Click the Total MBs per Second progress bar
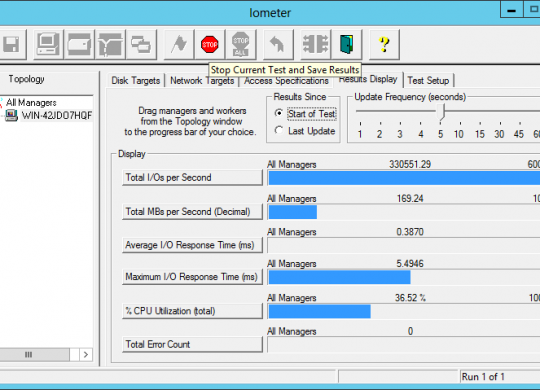Screen dimensions: 540x390 [x=404, y=212]
